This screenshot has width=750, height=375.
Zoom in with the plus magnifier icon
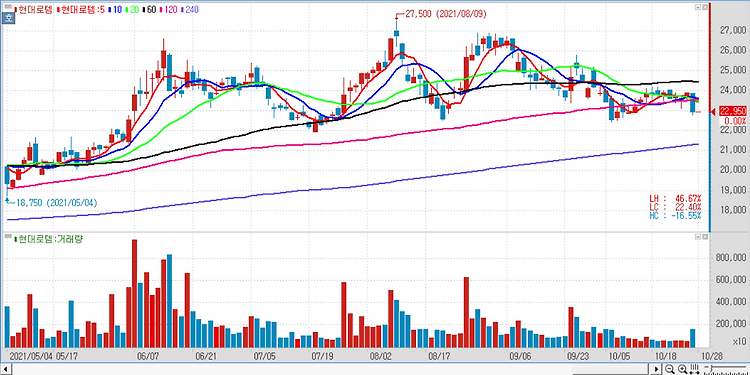(x=683, y=369)
